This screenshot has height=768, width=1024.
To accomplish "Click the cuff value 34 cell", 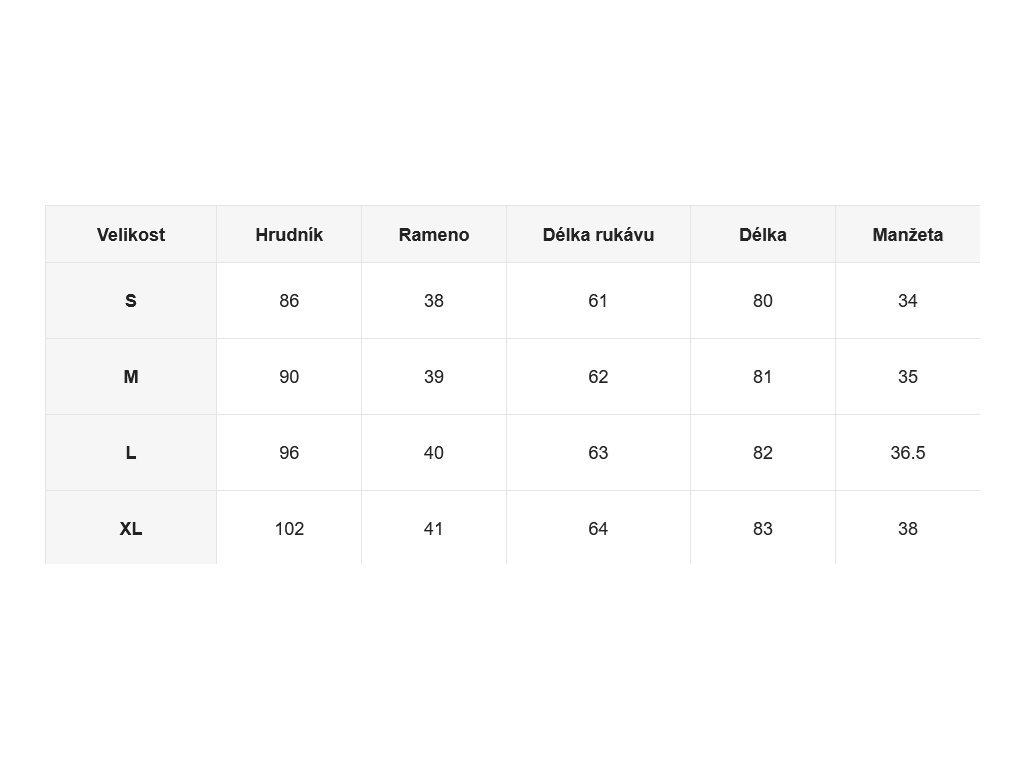I will tap(908, 301).
